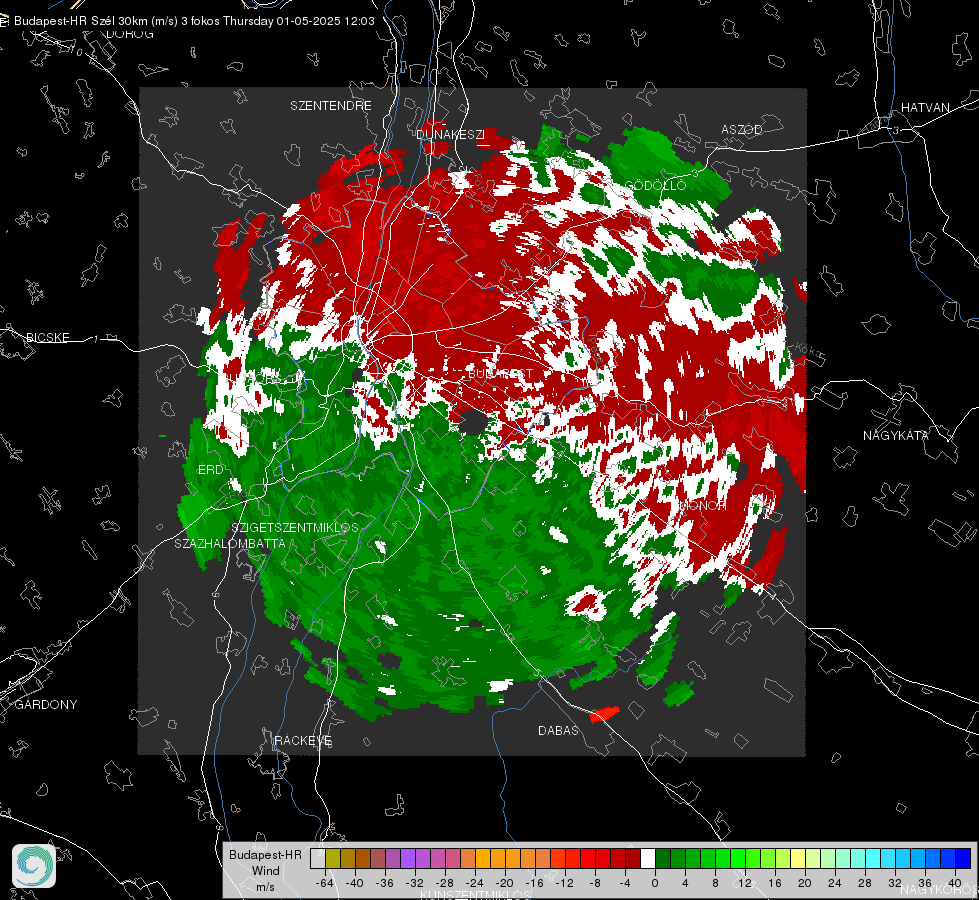Select the legend value 16

(774, 883)
